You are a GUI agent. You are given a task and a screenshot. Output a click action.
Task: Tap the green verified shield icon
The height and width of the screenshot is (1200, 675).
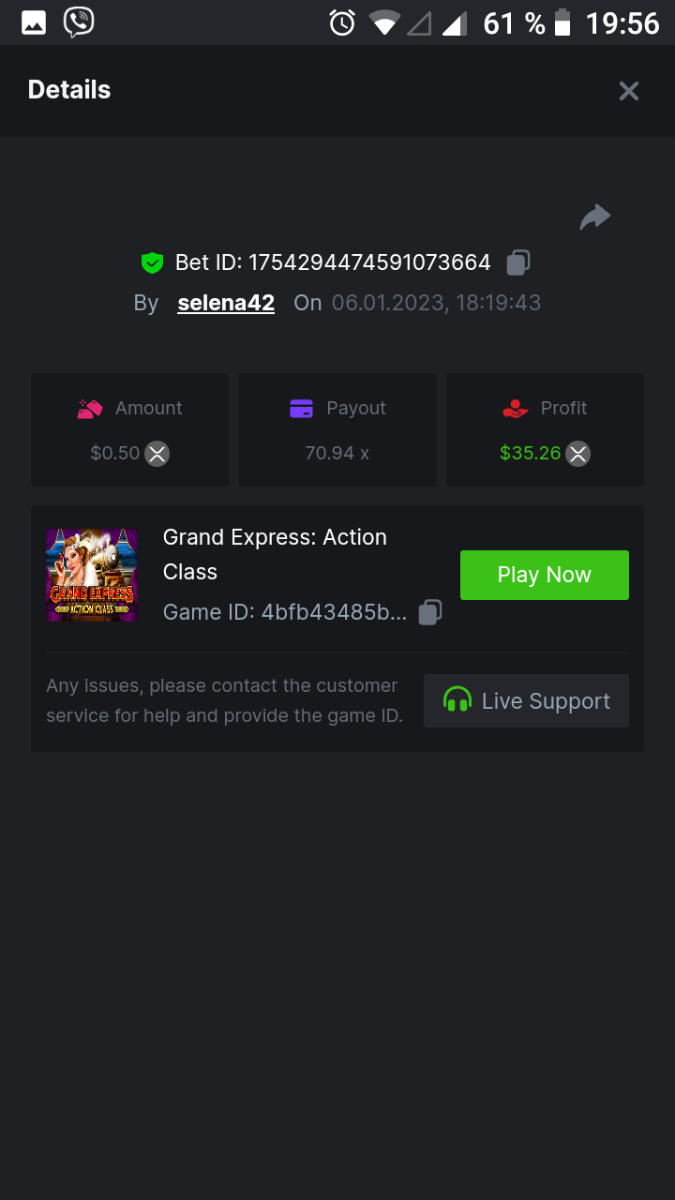pyautogui.click(x=152, y=263)
